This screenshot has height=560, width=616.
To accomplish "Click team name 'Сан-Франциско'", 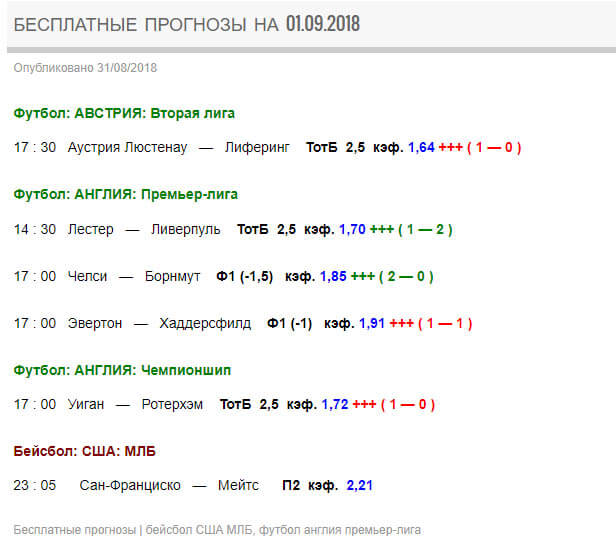I will [130, 486].
